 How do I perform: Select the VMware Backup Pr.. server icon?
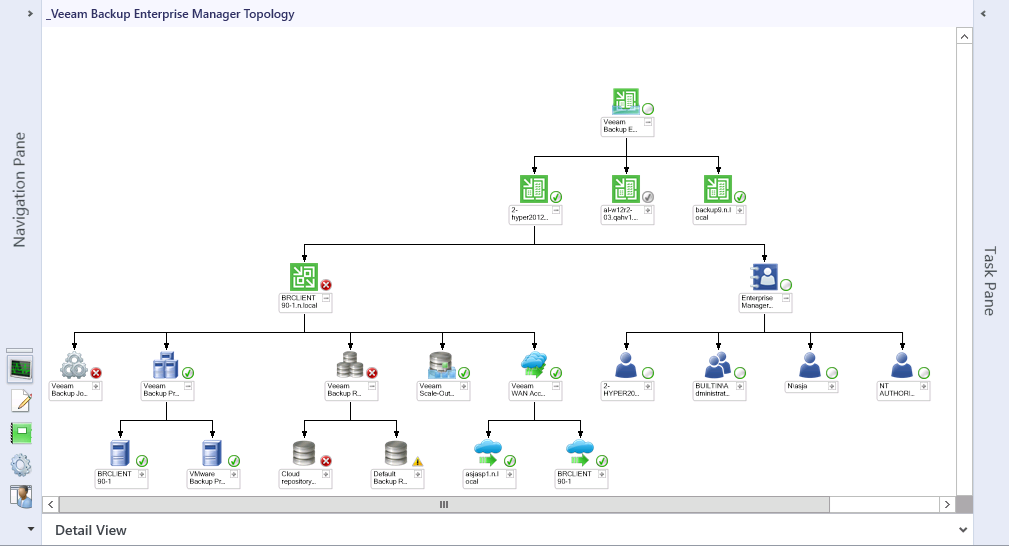(212, 453)
